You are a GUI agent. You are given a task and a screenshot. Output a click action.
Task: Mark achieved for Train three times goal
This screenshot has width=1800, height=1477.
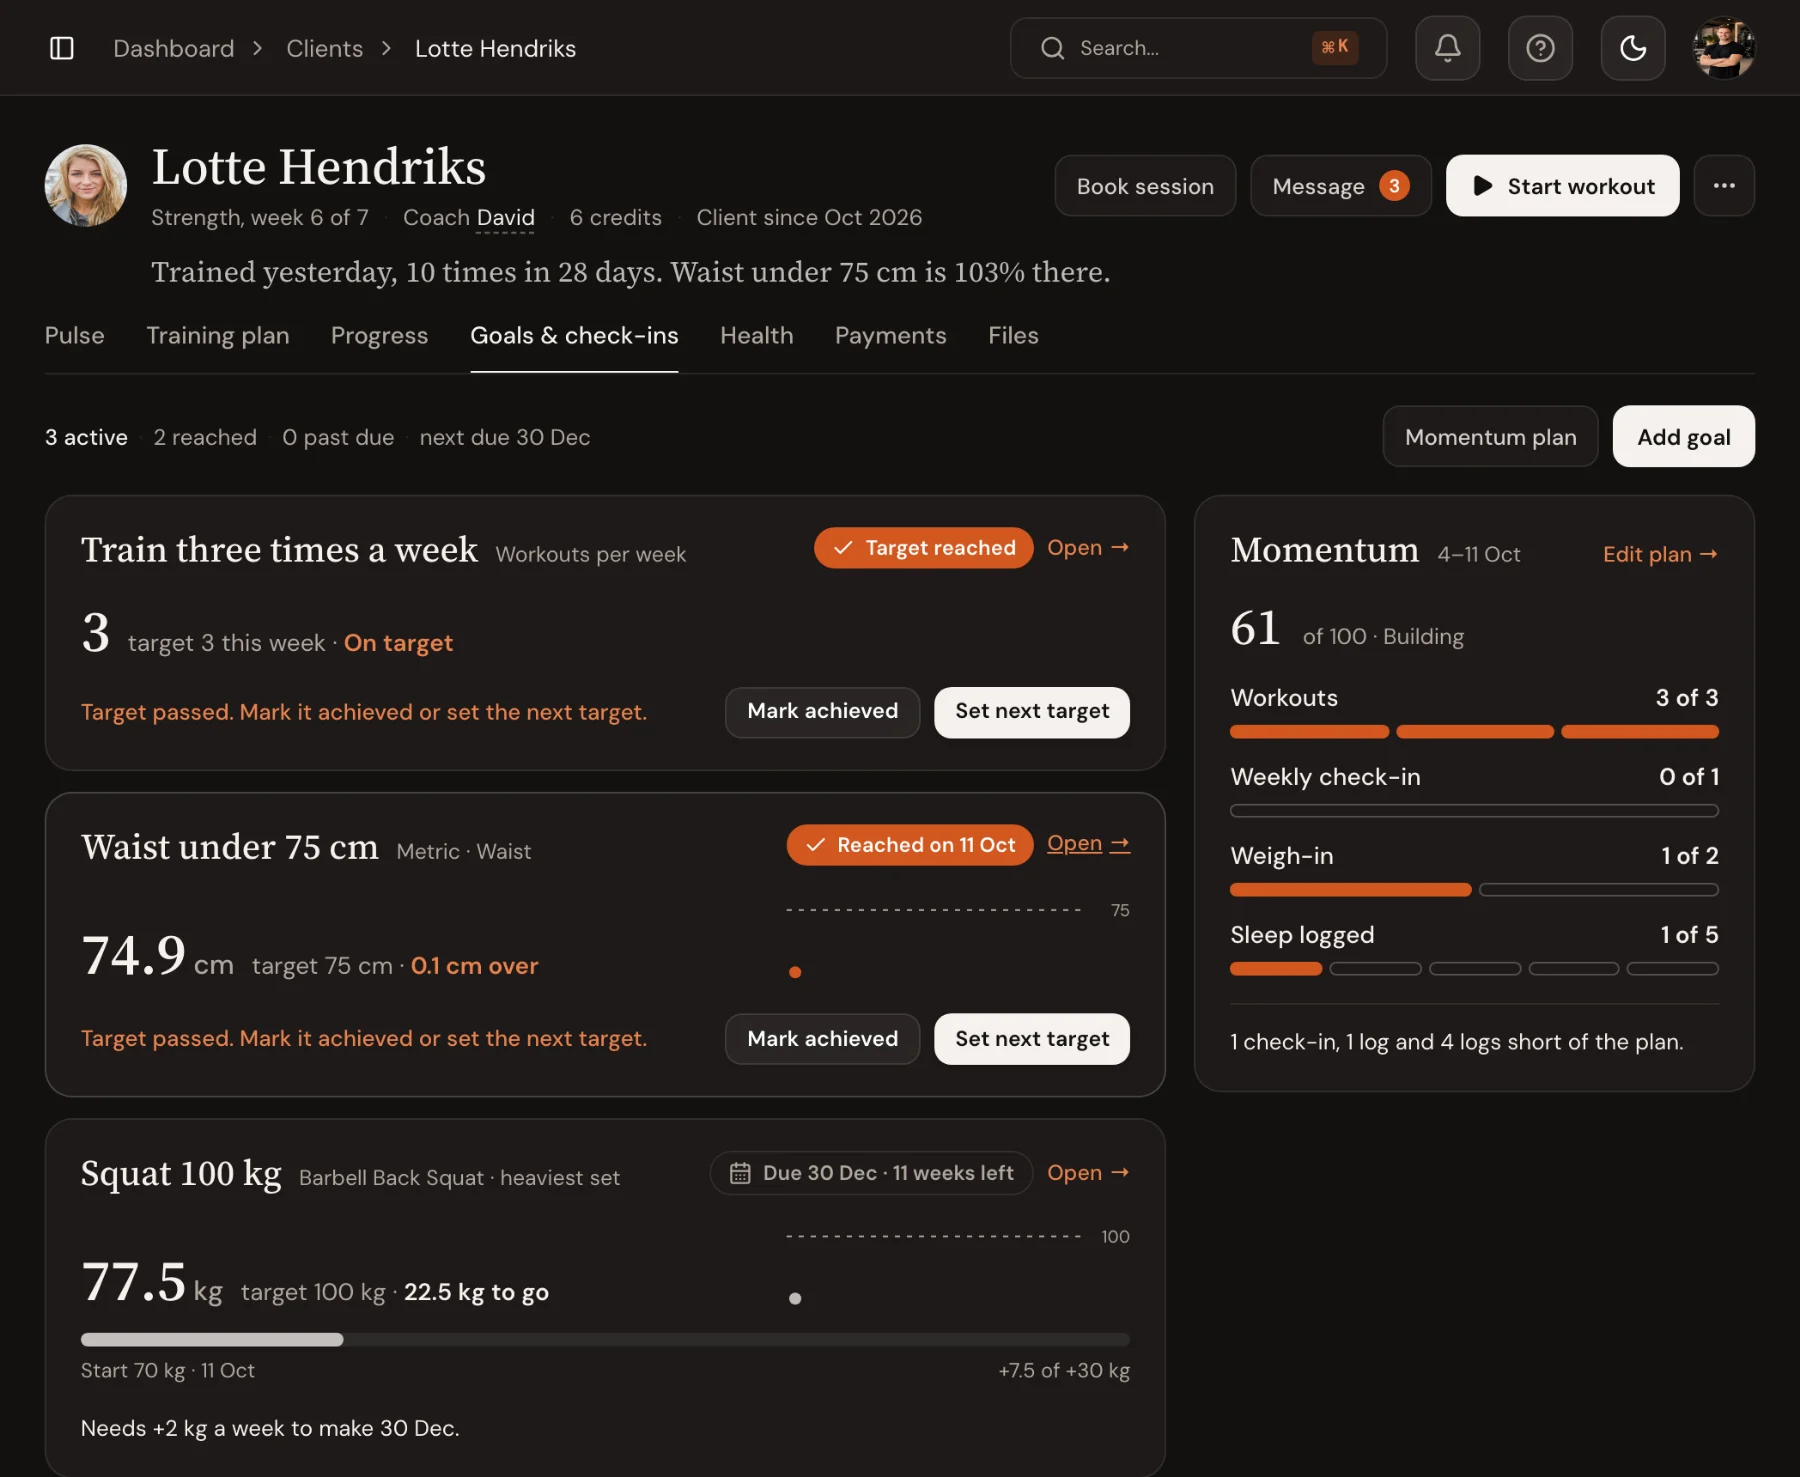pyautogui.click(x=822, y=712)
